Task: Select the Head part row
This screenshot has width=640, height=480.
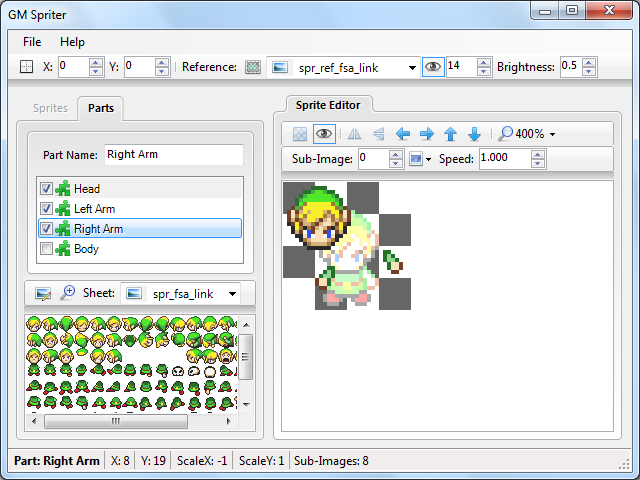Action: click(x=140, y=189)
